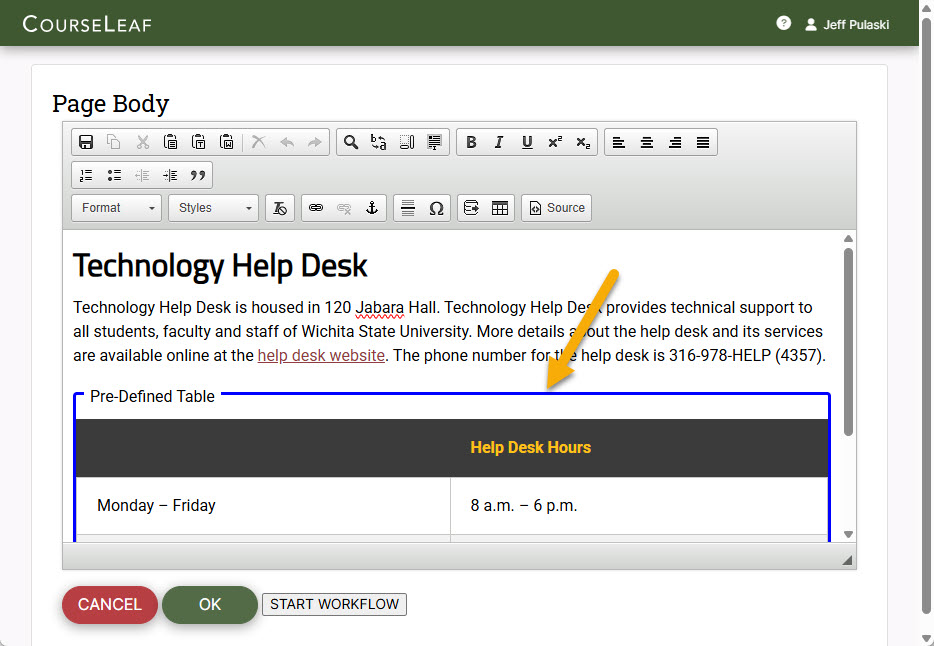Open the Format dropdown
The height and width of the screenshot is (646, 934).
116,208
